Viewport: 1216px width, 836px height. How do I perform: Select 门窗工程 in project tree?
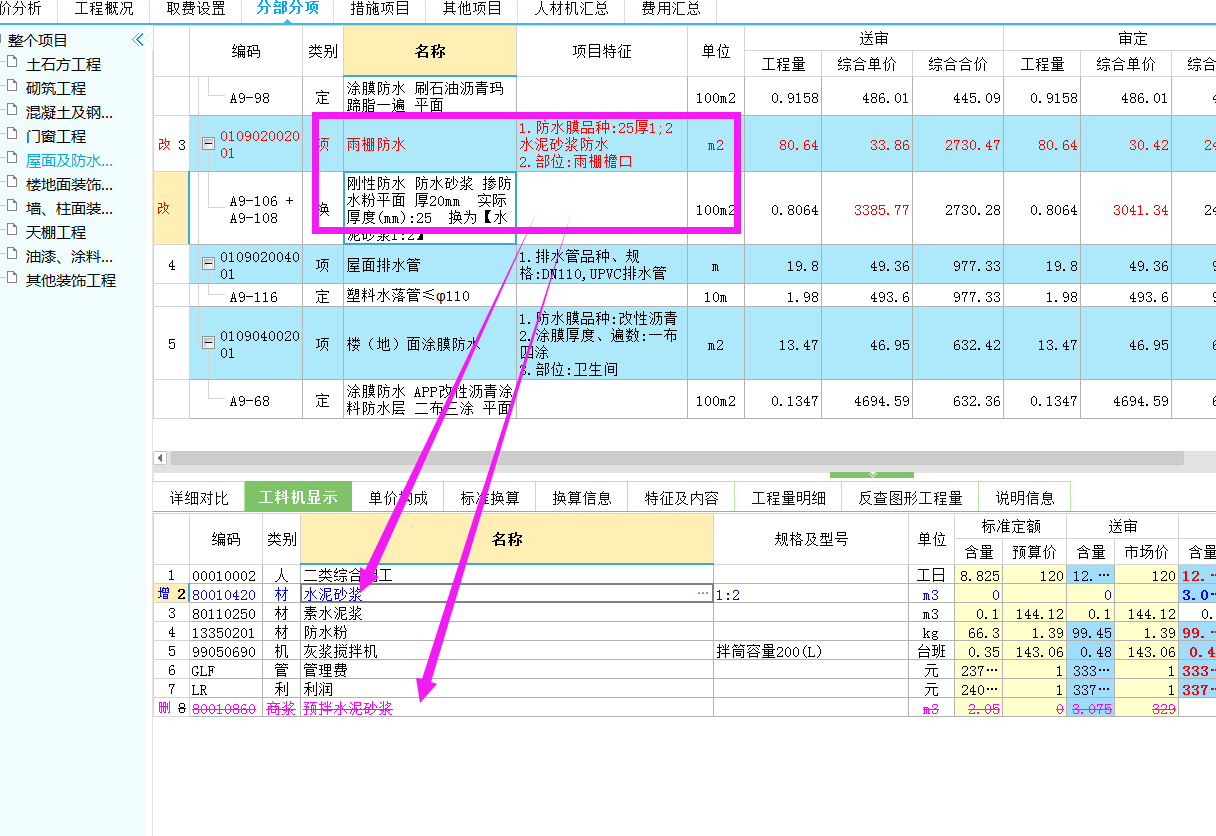pyautogui.click(x=56, y=136)
